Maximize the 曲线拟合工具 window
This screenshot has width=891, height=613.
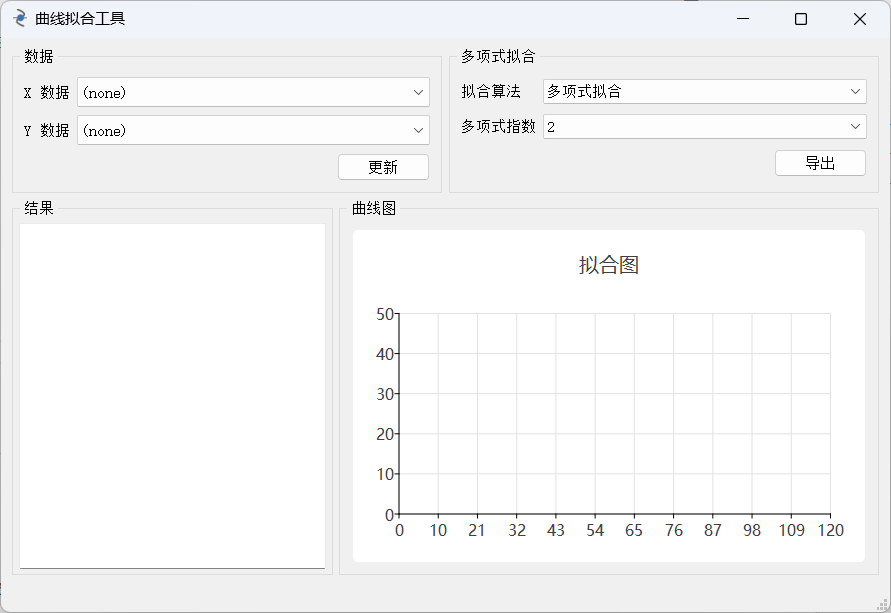[x=800, y=19]
